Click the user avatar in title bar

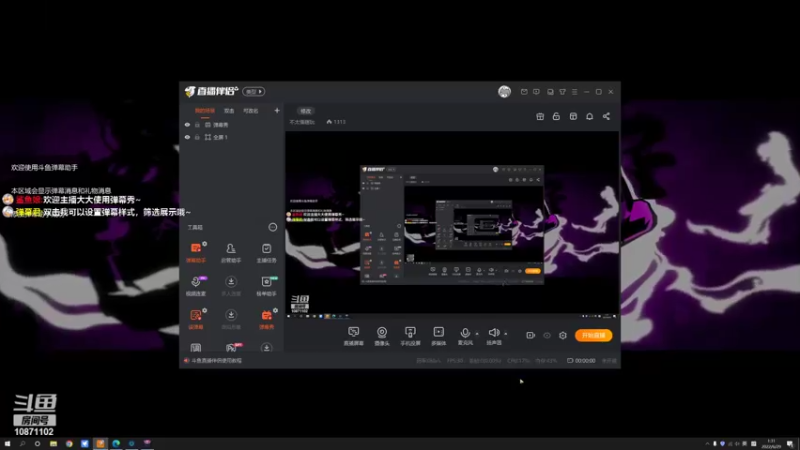pos(505,92)
